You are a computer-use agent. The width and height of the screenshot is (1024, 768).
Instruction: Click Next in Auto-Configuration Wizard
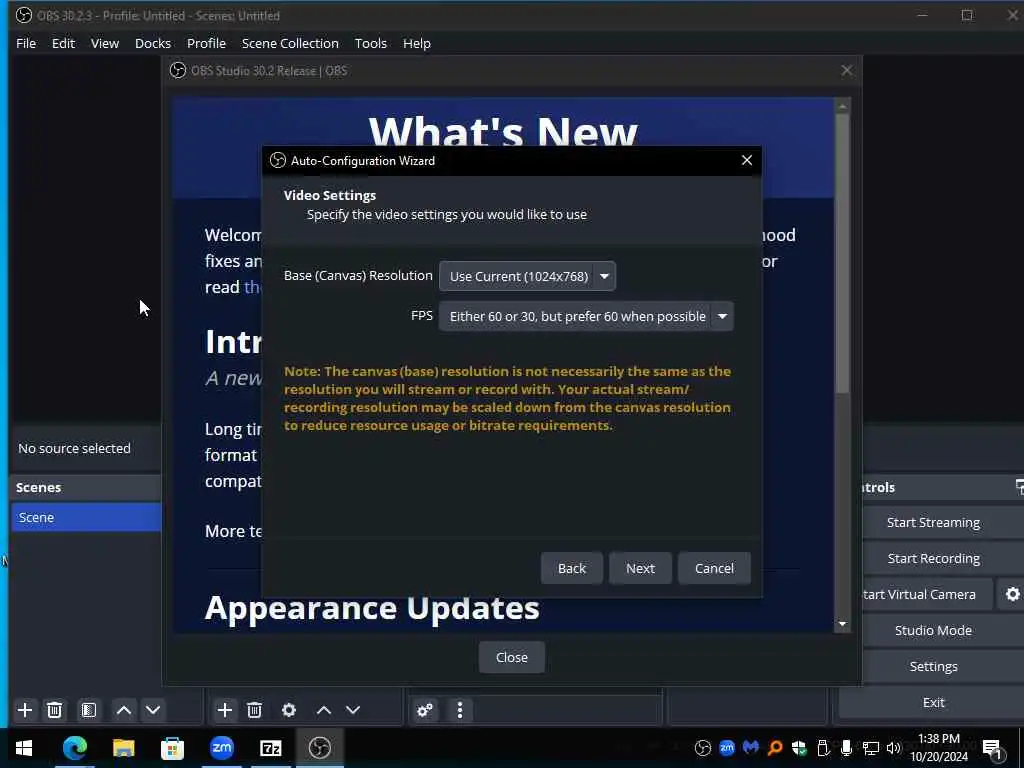640,568
